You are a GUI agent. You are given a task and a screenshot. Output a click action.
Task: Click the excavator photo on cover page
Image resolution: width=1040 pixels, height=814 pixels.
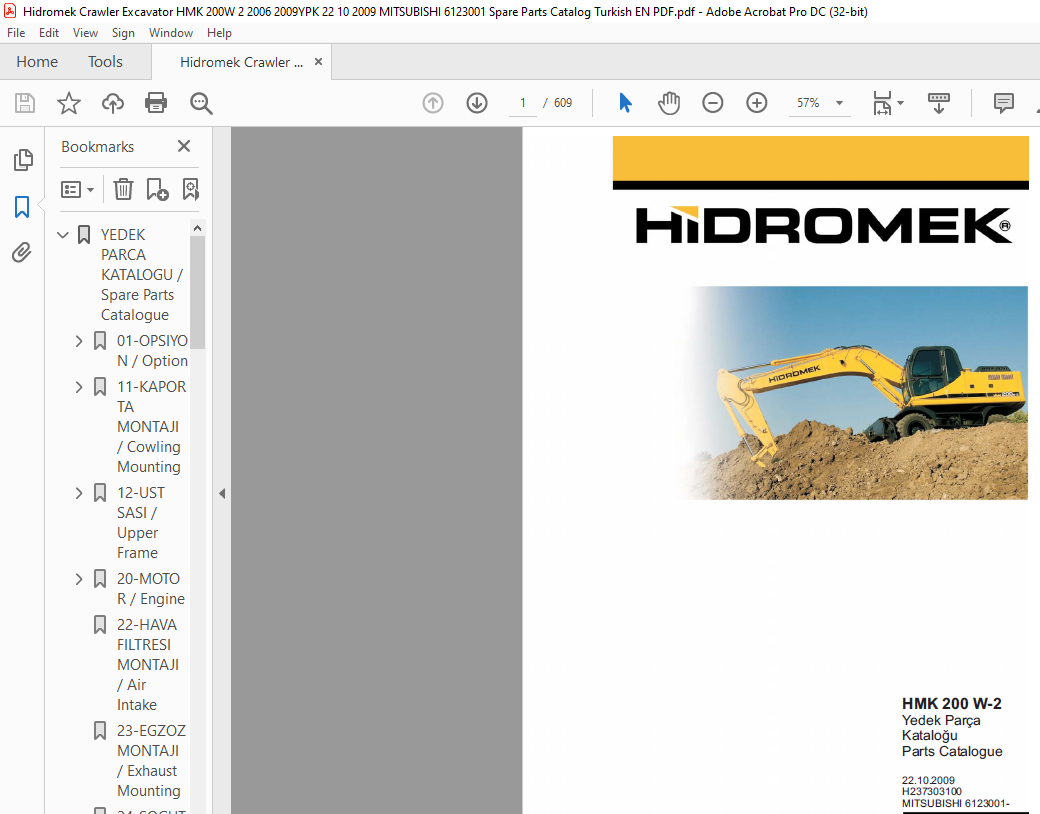tap(854, 393)
